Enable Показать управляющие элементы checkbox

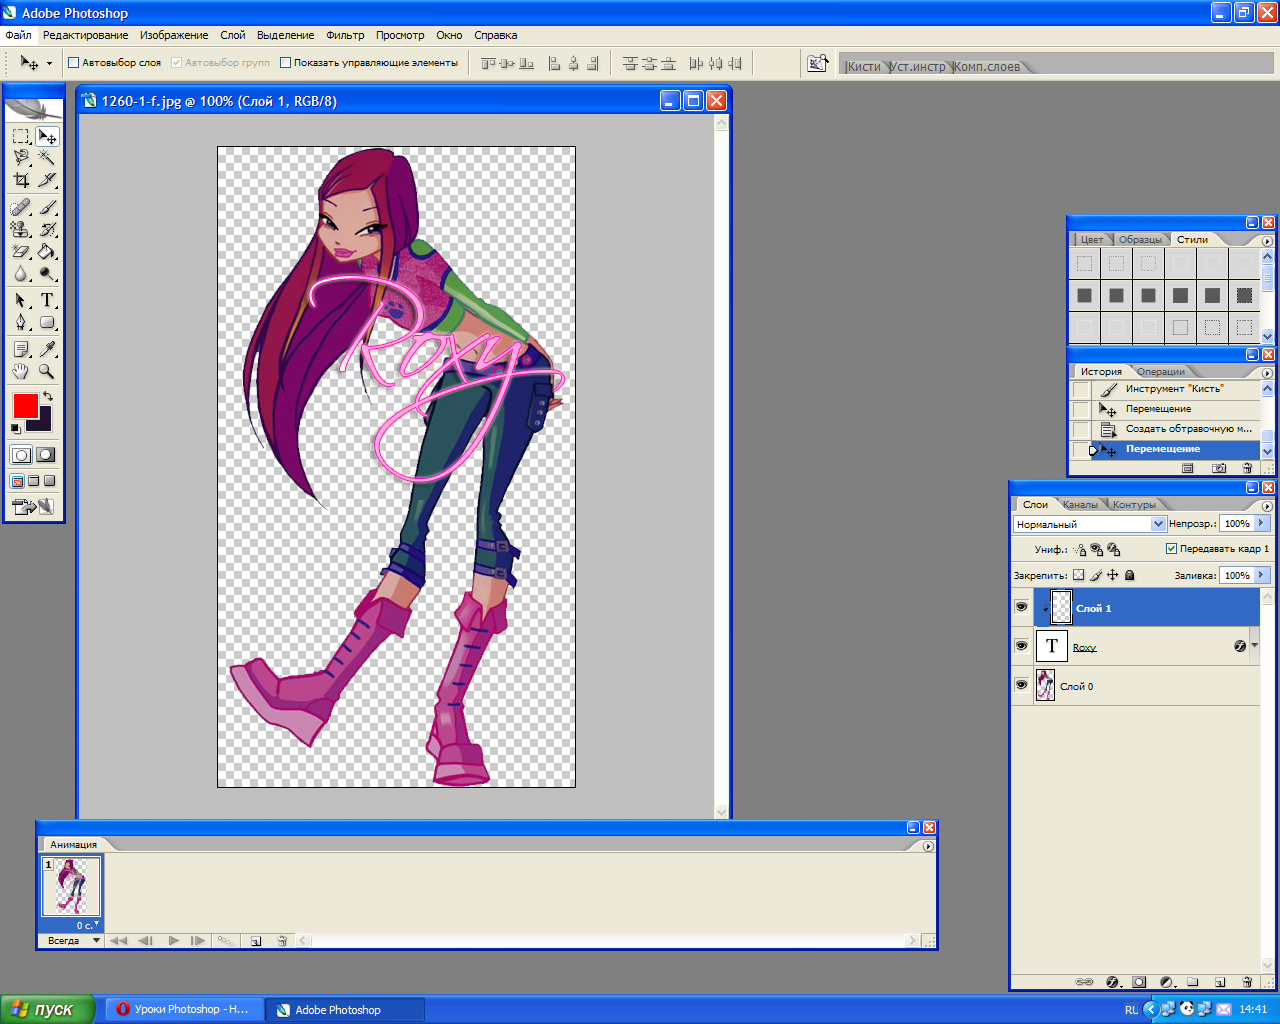pyautogui.click(x=285, y=62)
